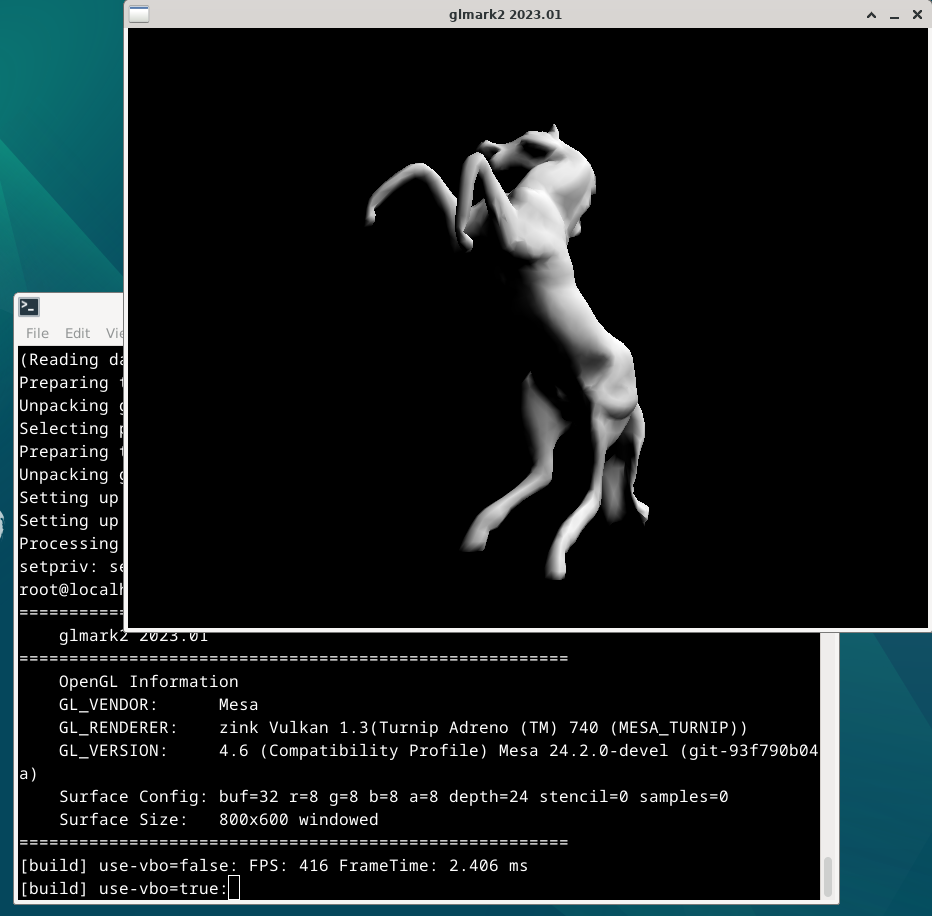
Task: Click the 'GL_VENDOR: Mesa' line
Action: click(158, 704)
